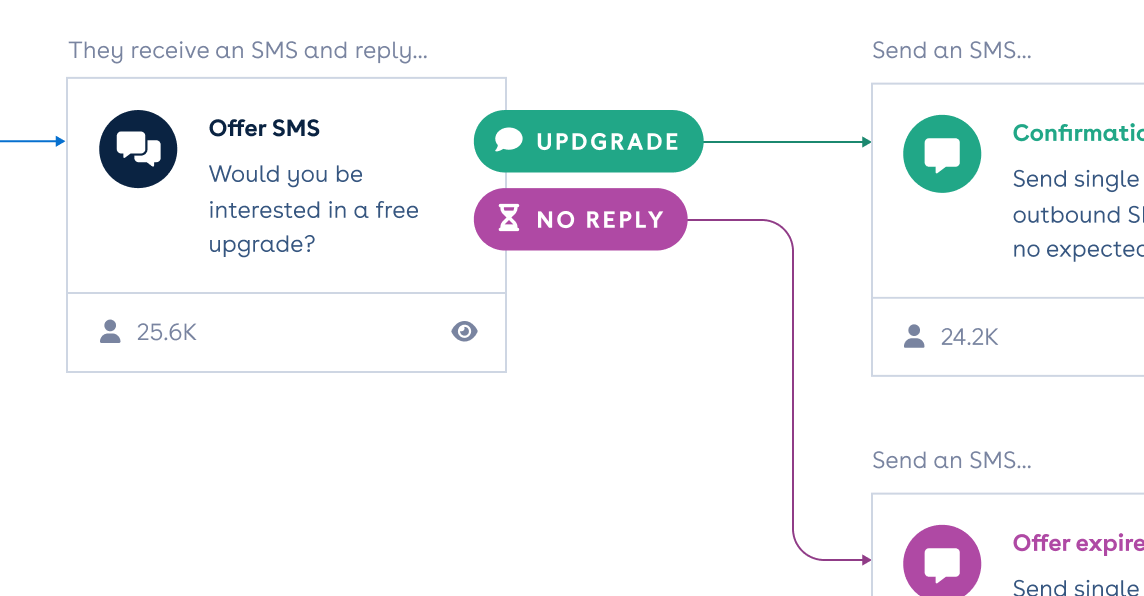Viewport: 1144px width, 596px height.
Task: Click the Confirmation card description text
Action: (1077, 214)
